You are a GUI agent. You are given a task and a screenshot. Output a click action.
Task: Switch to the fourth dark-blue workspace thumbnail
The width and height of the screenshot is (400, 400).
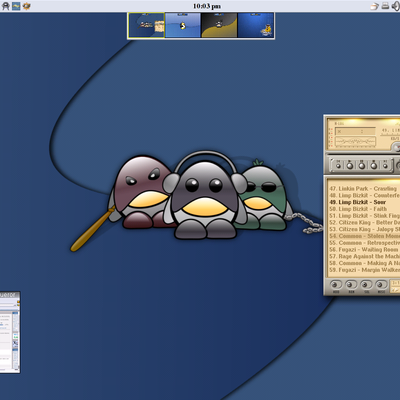[255, 25]
